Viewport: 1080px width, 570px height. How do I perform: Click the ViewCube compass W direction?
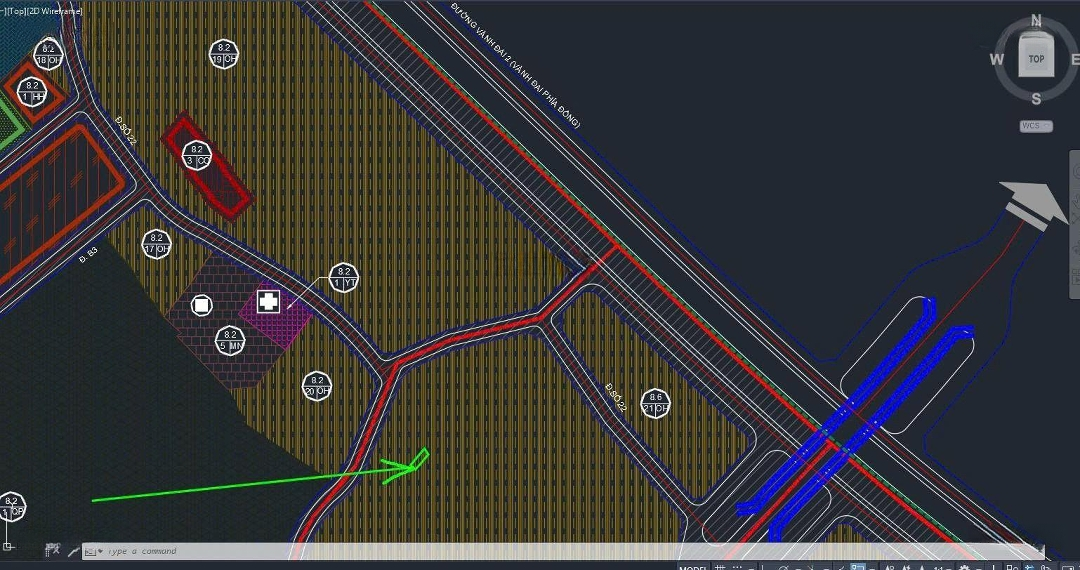click(x=996, y=59)
